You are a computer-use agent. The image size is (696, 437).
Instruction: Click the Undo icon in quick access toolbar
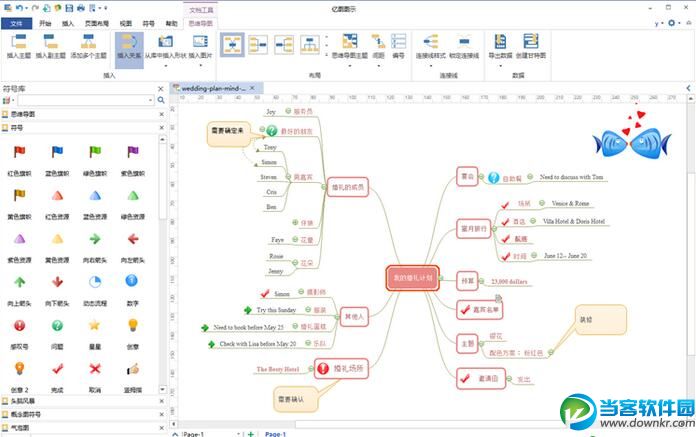pos(19,8)
